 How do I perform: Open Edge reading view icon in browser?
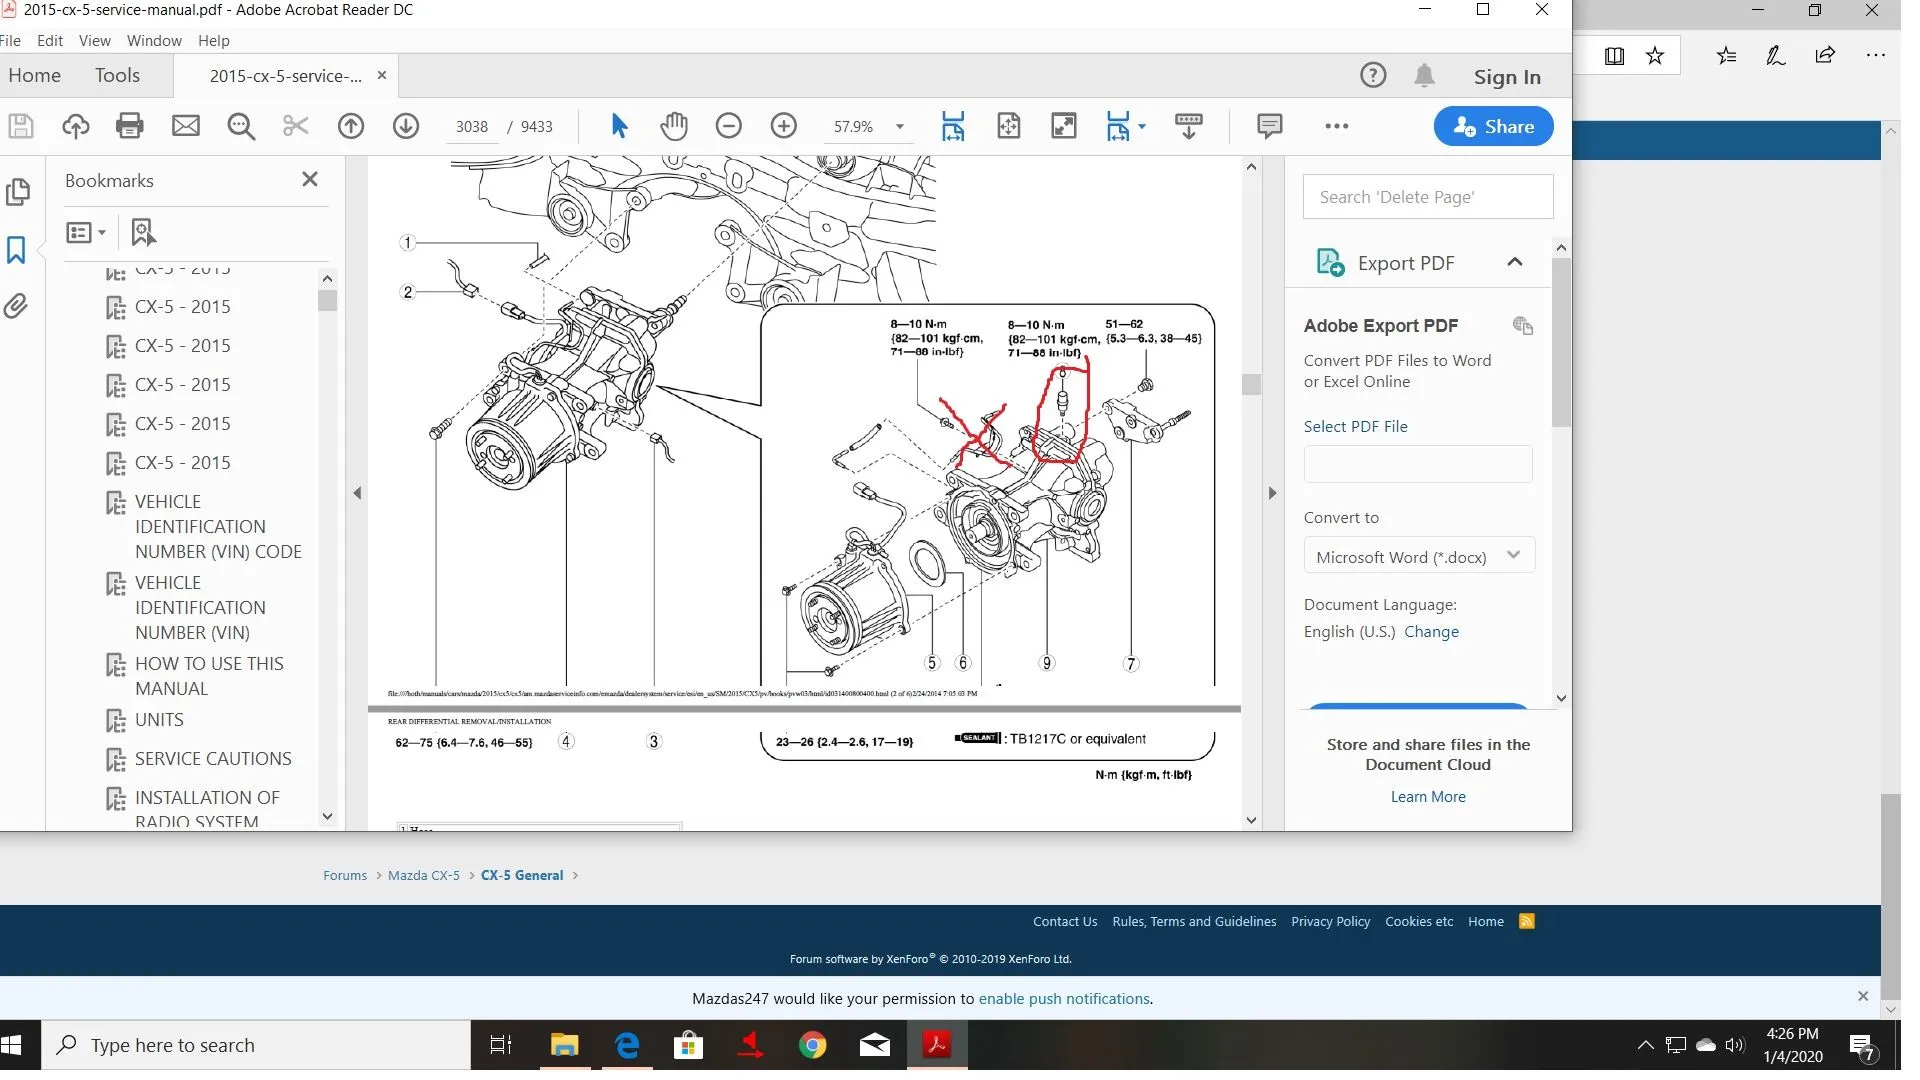click(1614, 56)
